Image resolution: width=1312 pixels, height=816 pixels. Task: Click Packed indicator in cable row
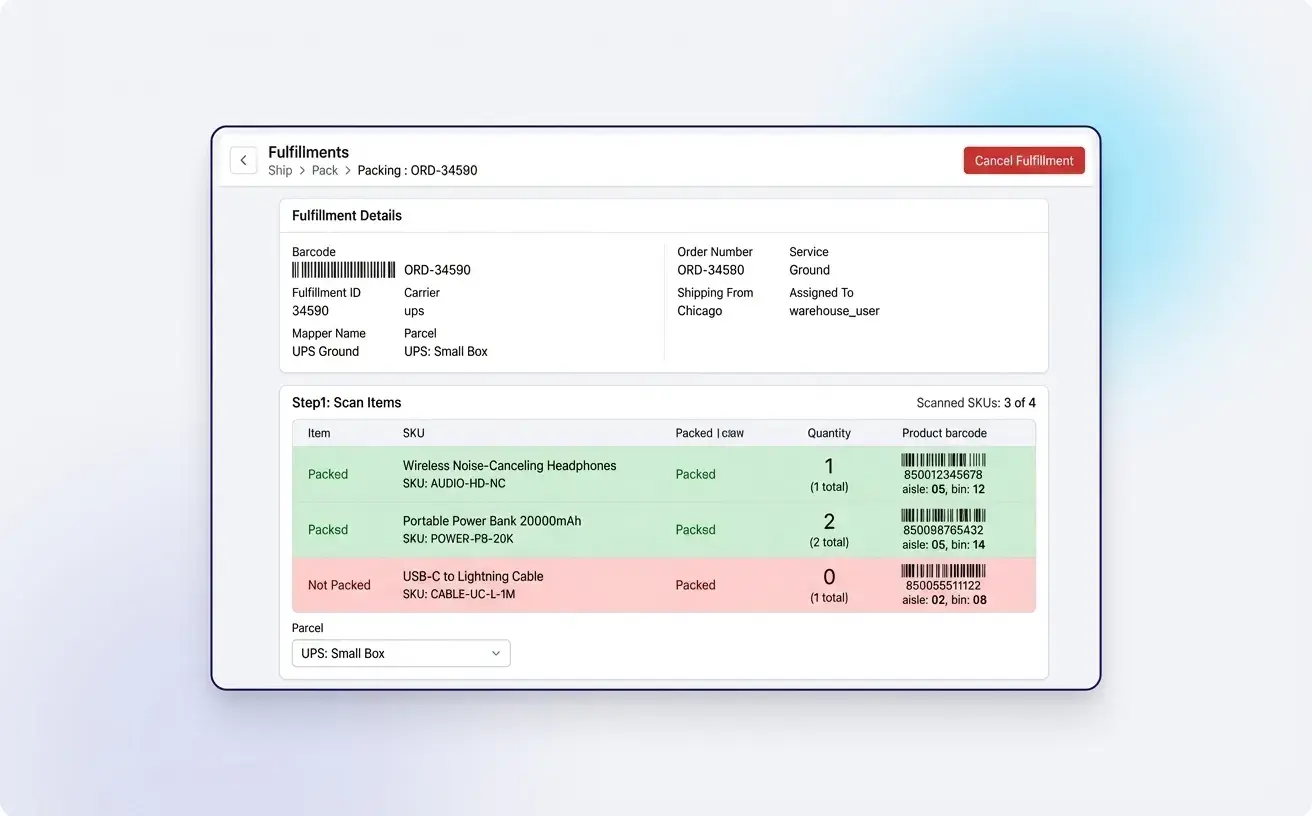695,585
